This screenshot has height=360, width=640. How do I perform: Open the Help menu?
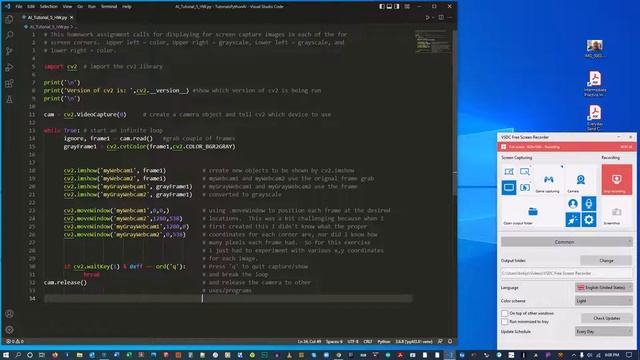(127, 7)
